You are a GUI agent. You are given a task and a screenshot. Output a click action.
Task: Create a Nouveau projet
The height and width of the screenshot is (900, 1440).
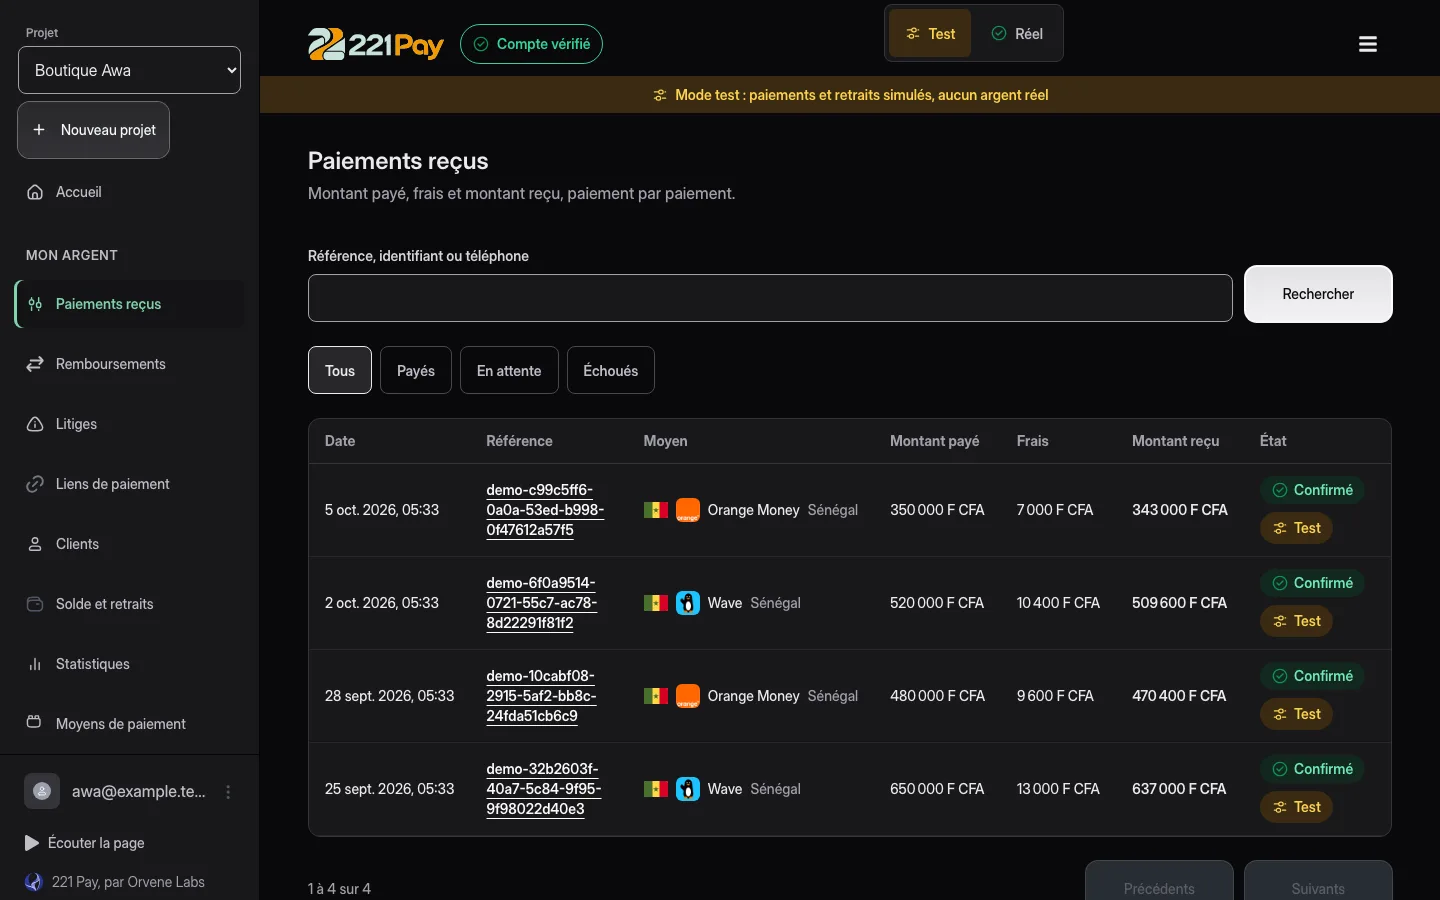(x=93, y=130)
